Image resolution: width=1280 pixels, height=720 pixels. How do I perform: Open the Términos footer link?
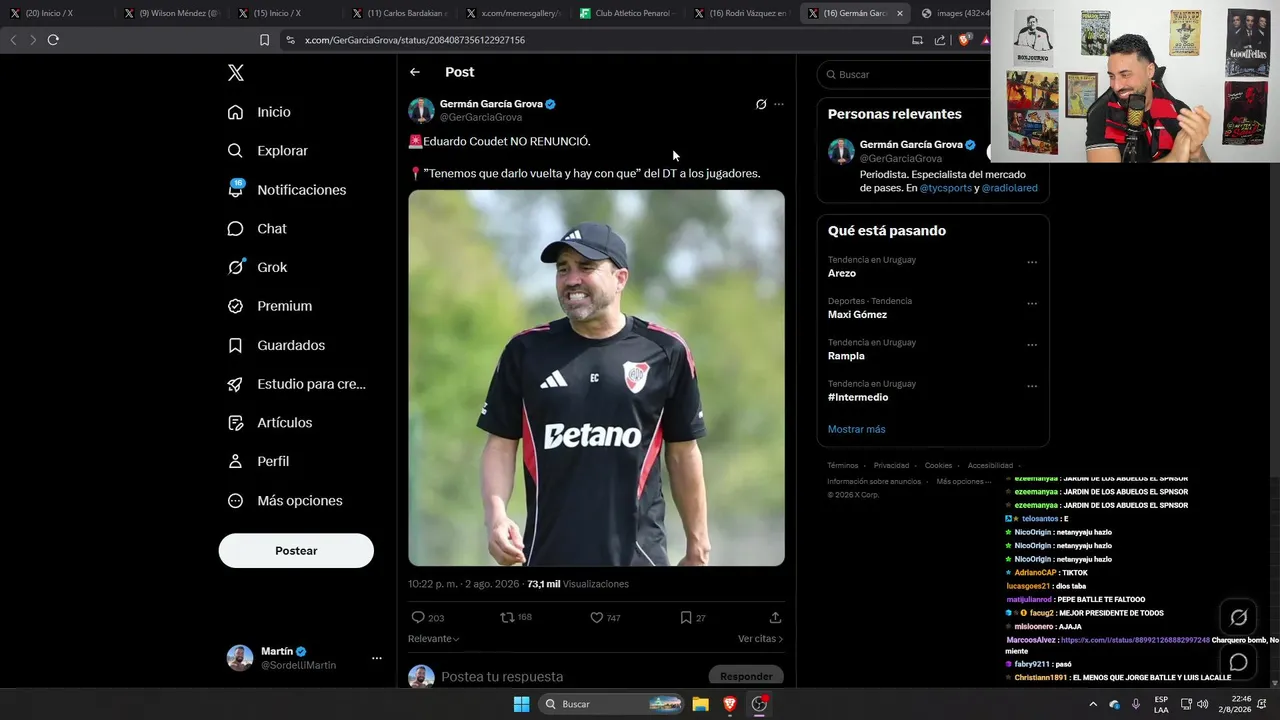[843, 466]
